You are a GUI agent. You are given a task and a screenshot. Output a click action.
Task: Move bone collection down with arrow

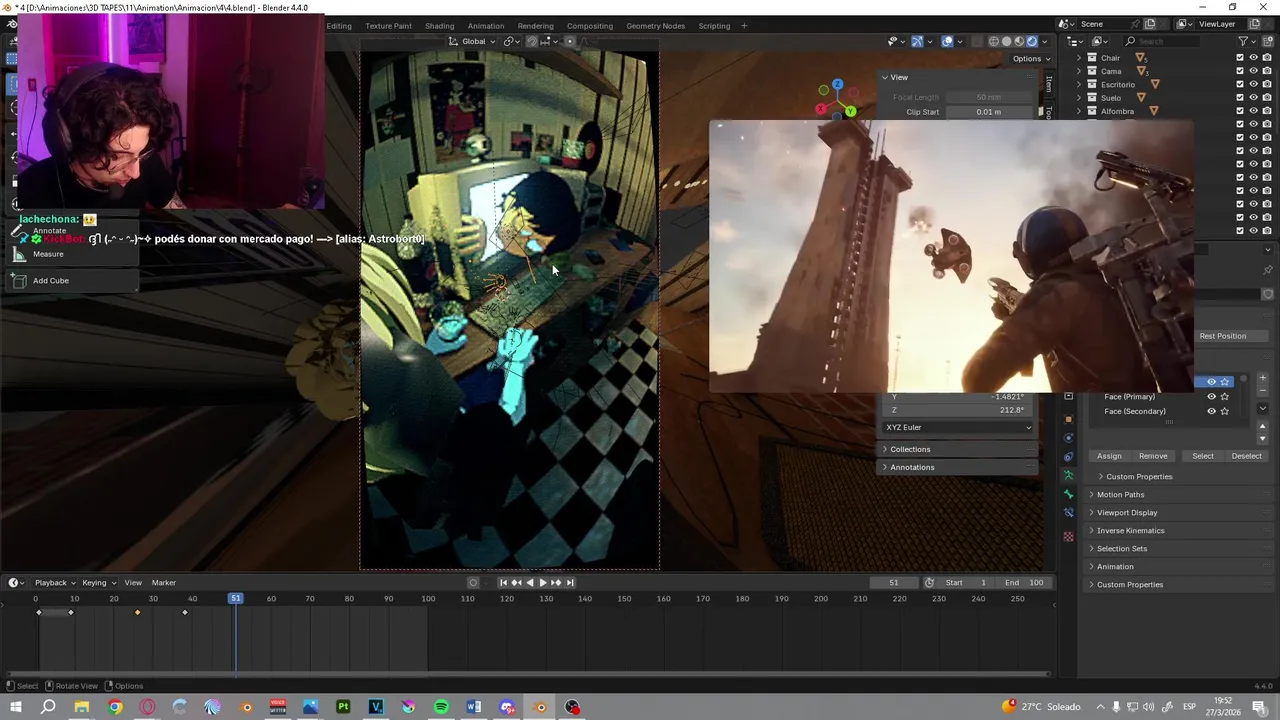[x=1262, y=438]
